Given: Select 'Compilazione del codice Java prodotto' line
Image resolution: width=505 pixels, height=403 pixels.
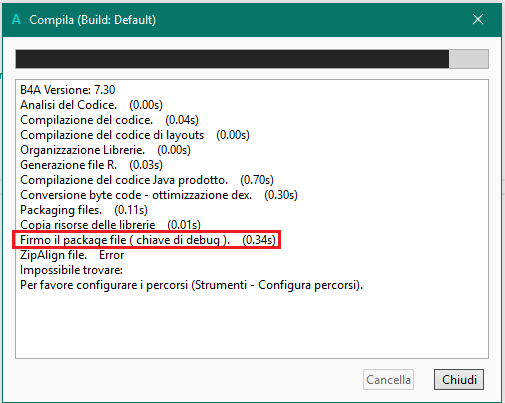Looking at the screenshot, I should tap(147, 180).
